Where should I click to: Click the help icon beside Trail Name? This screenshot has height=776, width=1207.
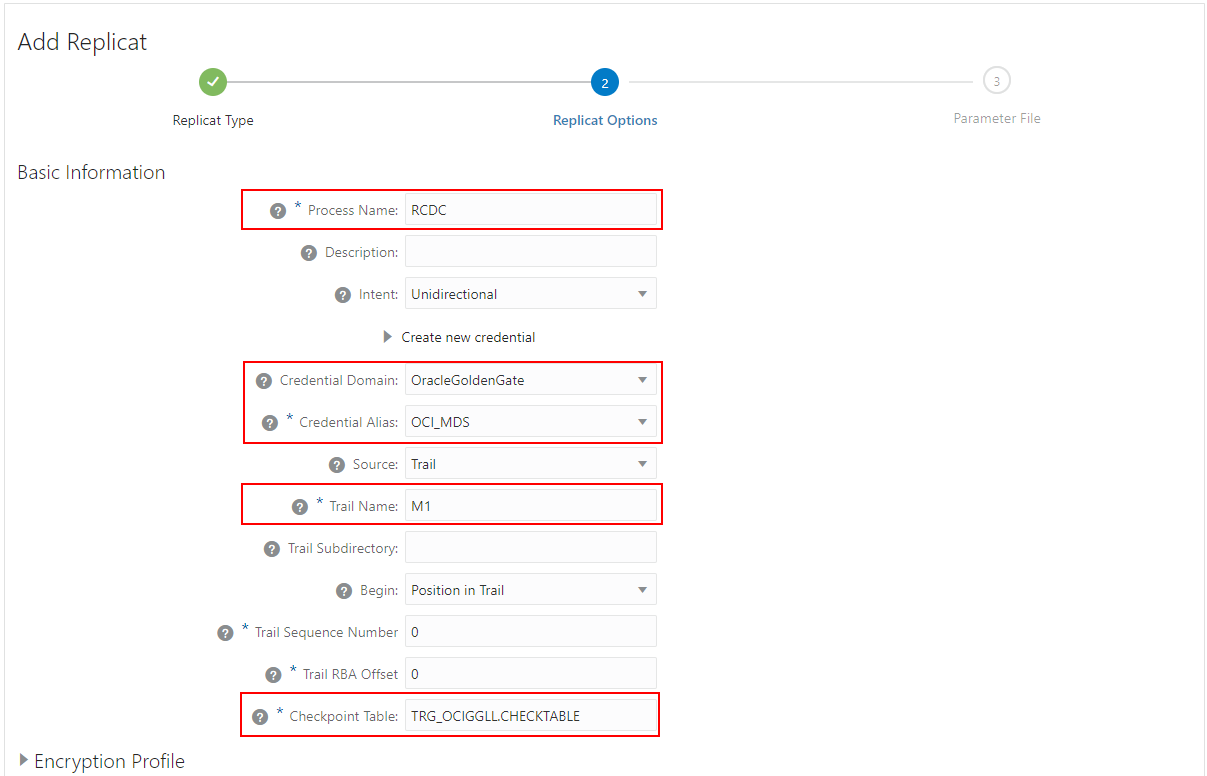coord(300,507)
